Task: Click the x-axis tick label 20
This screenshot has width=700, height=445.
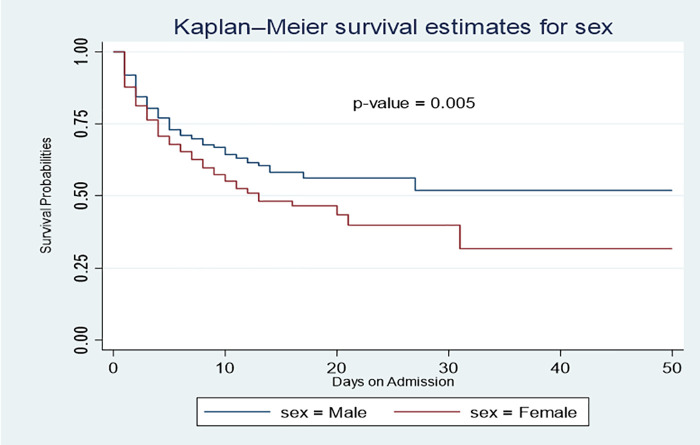Action: (337, 367)
